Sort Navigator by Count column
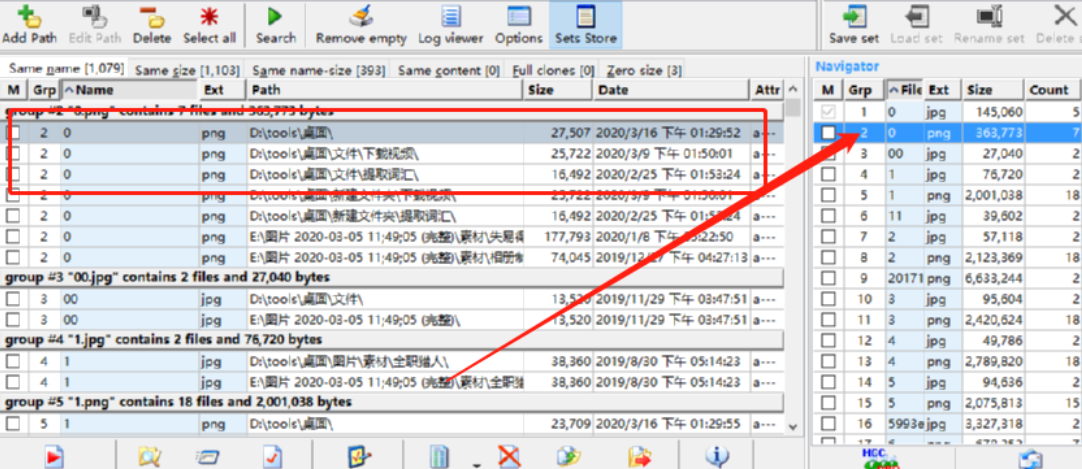The width and height of the screenshot is (1082, 469). pyautogui.click(x=1052, y=90)
